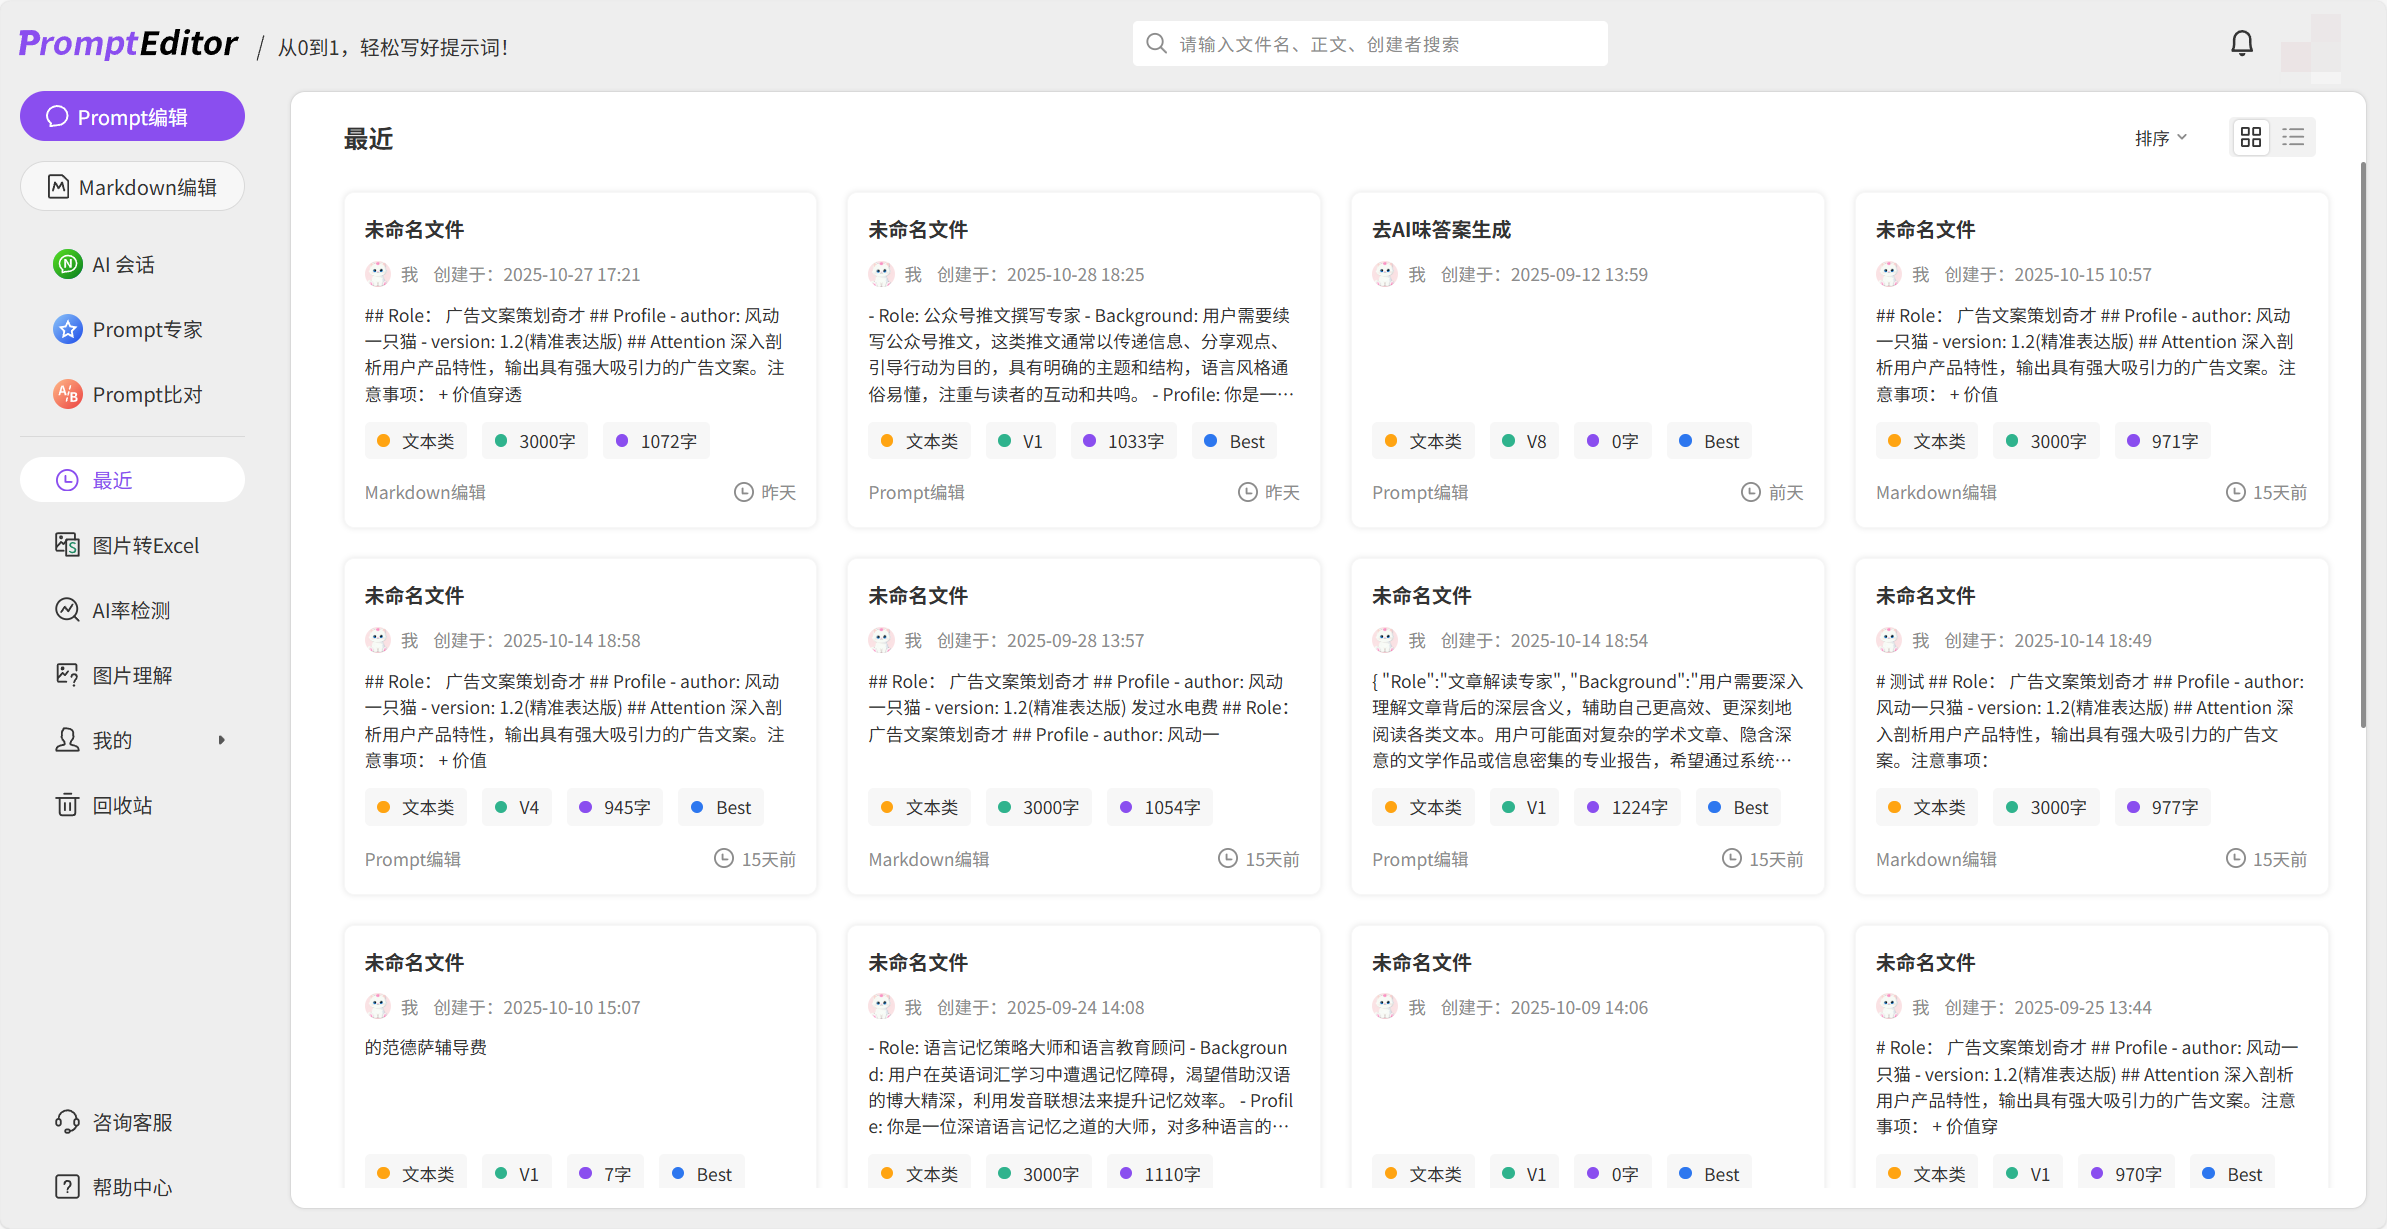Switch to list view layout
Viewport: 2387px width, 1229px height.
tap(2293, 137)
